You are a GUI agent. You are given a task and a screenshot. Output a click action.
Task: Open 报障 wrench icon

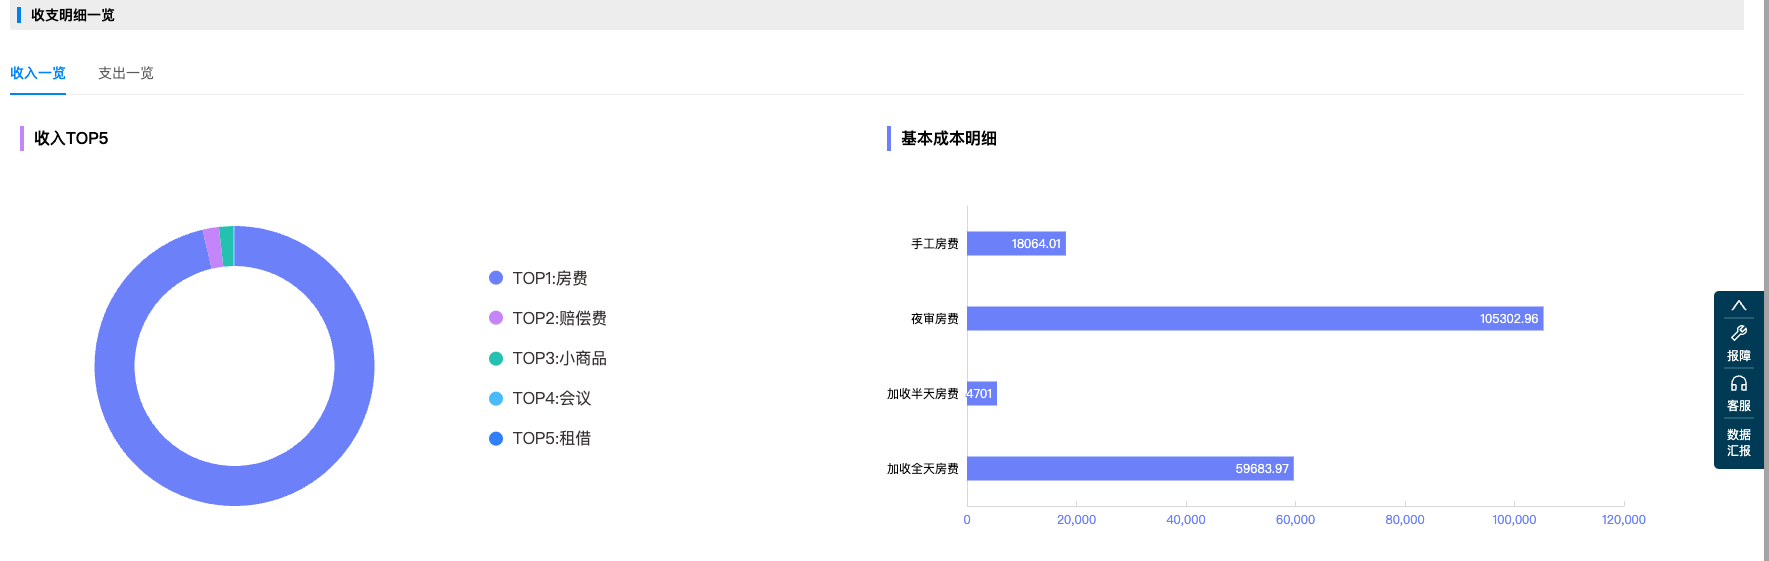pos(1738,343)
